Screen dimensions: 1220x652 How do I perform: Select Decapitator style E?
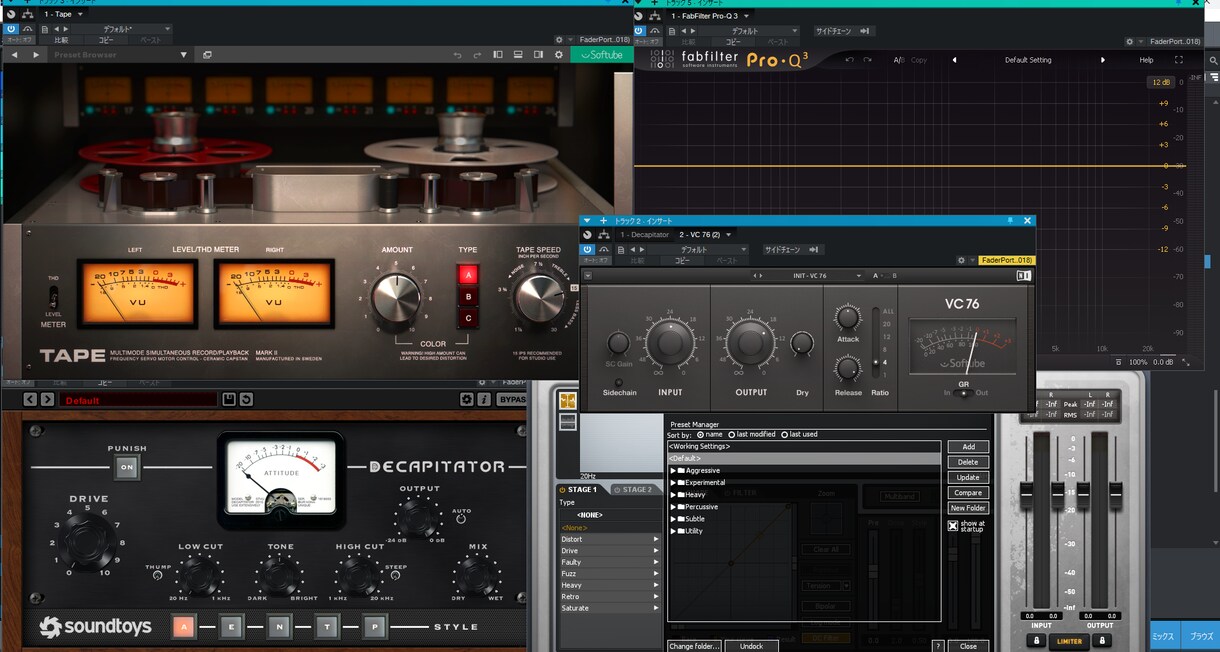coord(230,627)
